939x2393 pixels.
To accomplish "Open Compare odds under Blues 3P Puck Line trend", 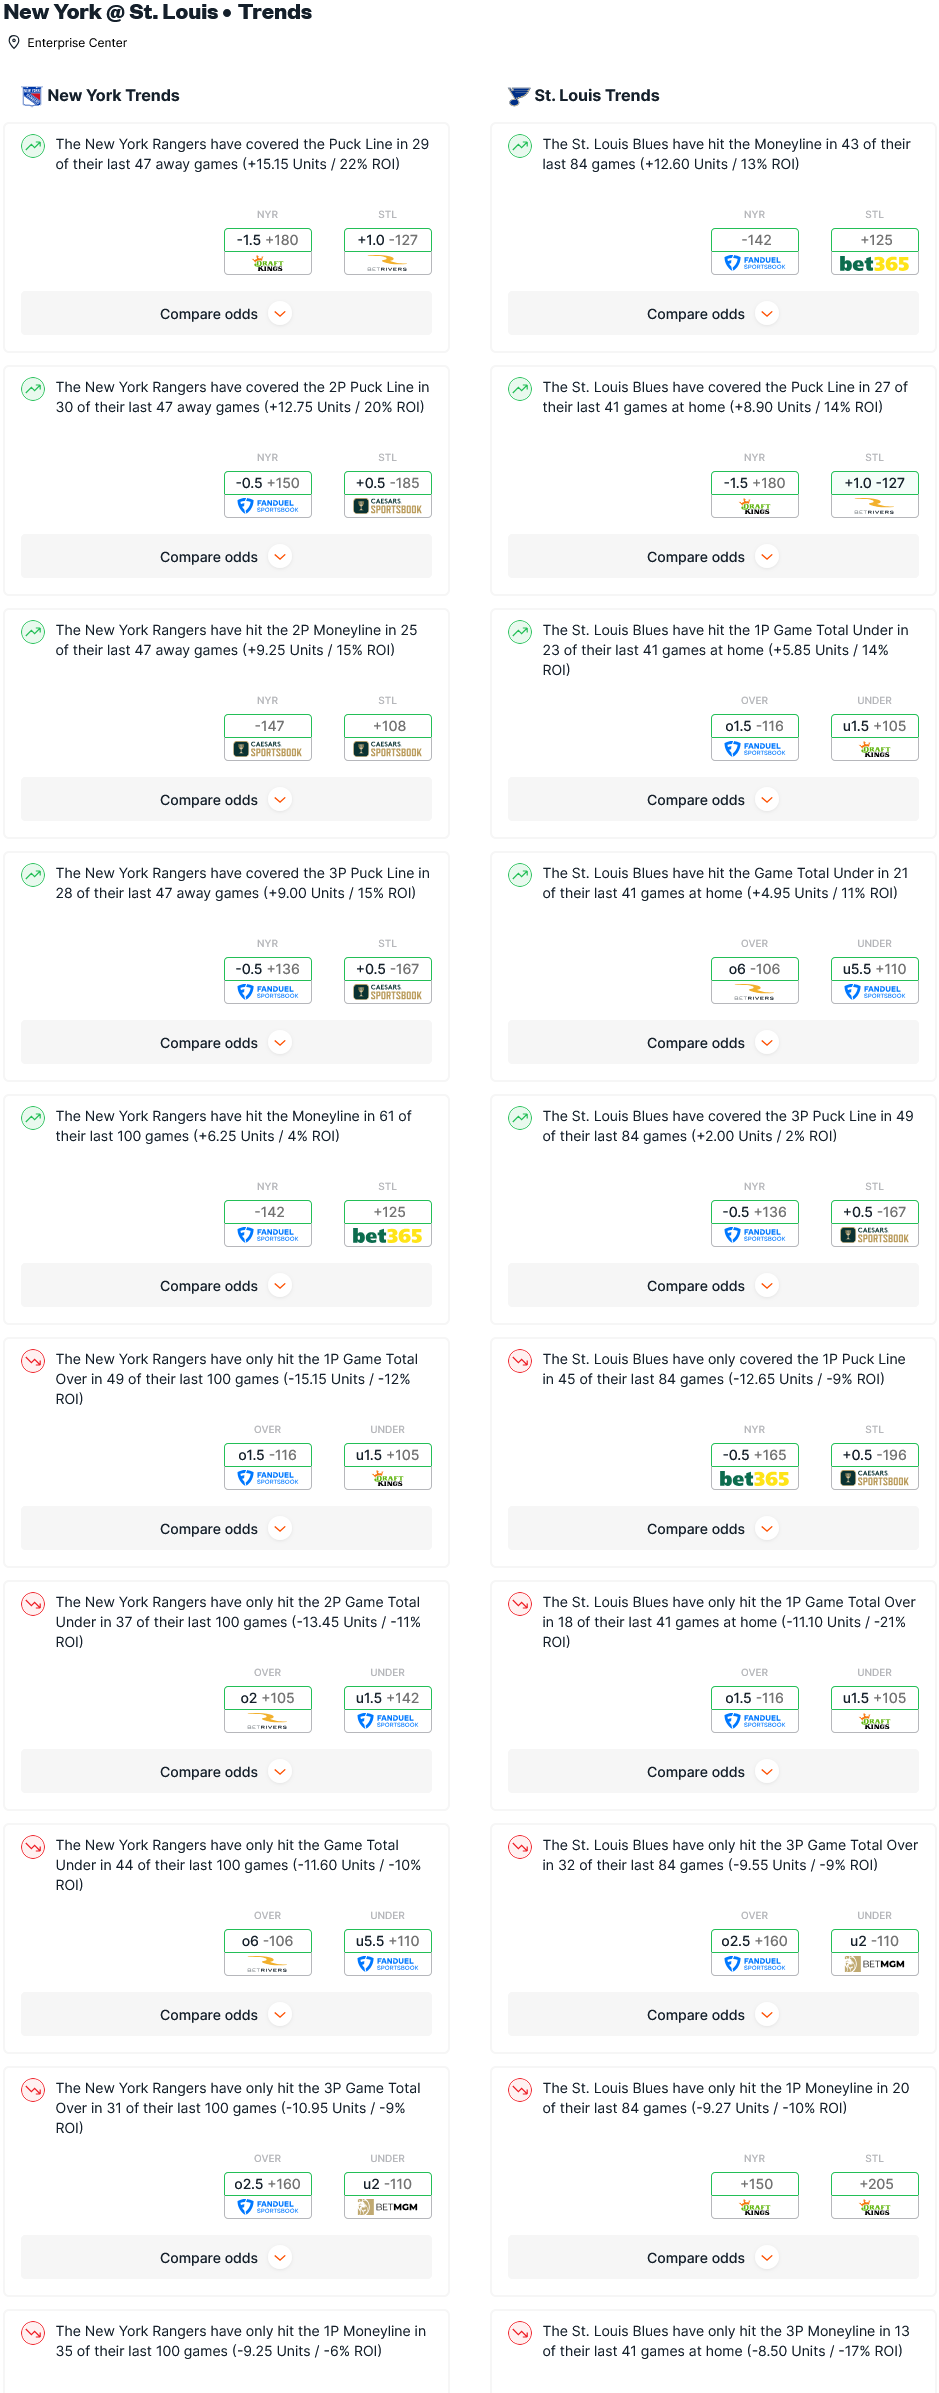I will pyautogui.click(x=713, y=1286).
